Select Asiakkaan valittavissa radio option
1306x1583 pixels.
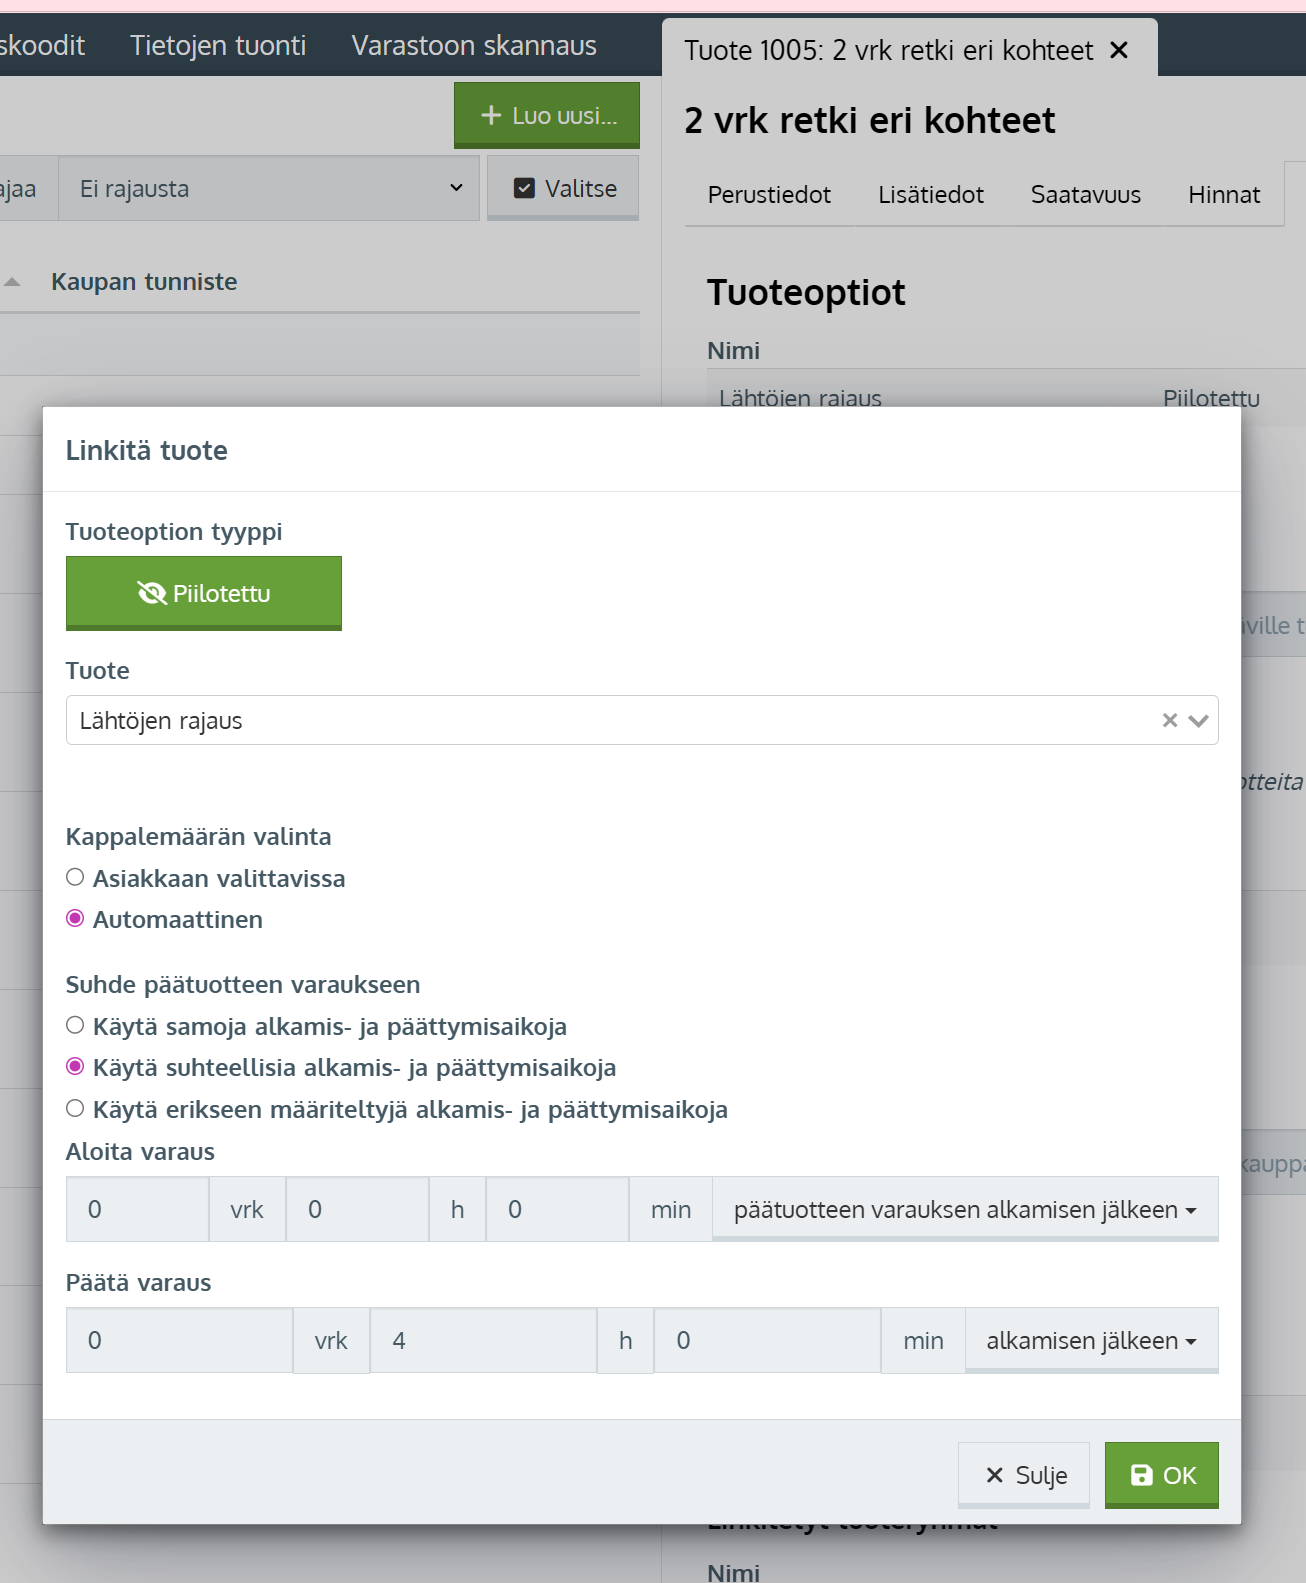[75, 877]
